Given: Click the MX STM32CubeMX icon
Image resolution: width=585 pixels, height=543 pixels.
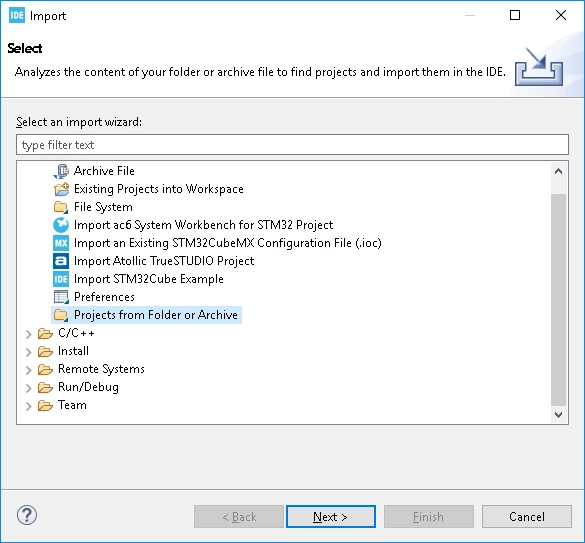Looking at the screenshot, I should (x=61, y=243).
